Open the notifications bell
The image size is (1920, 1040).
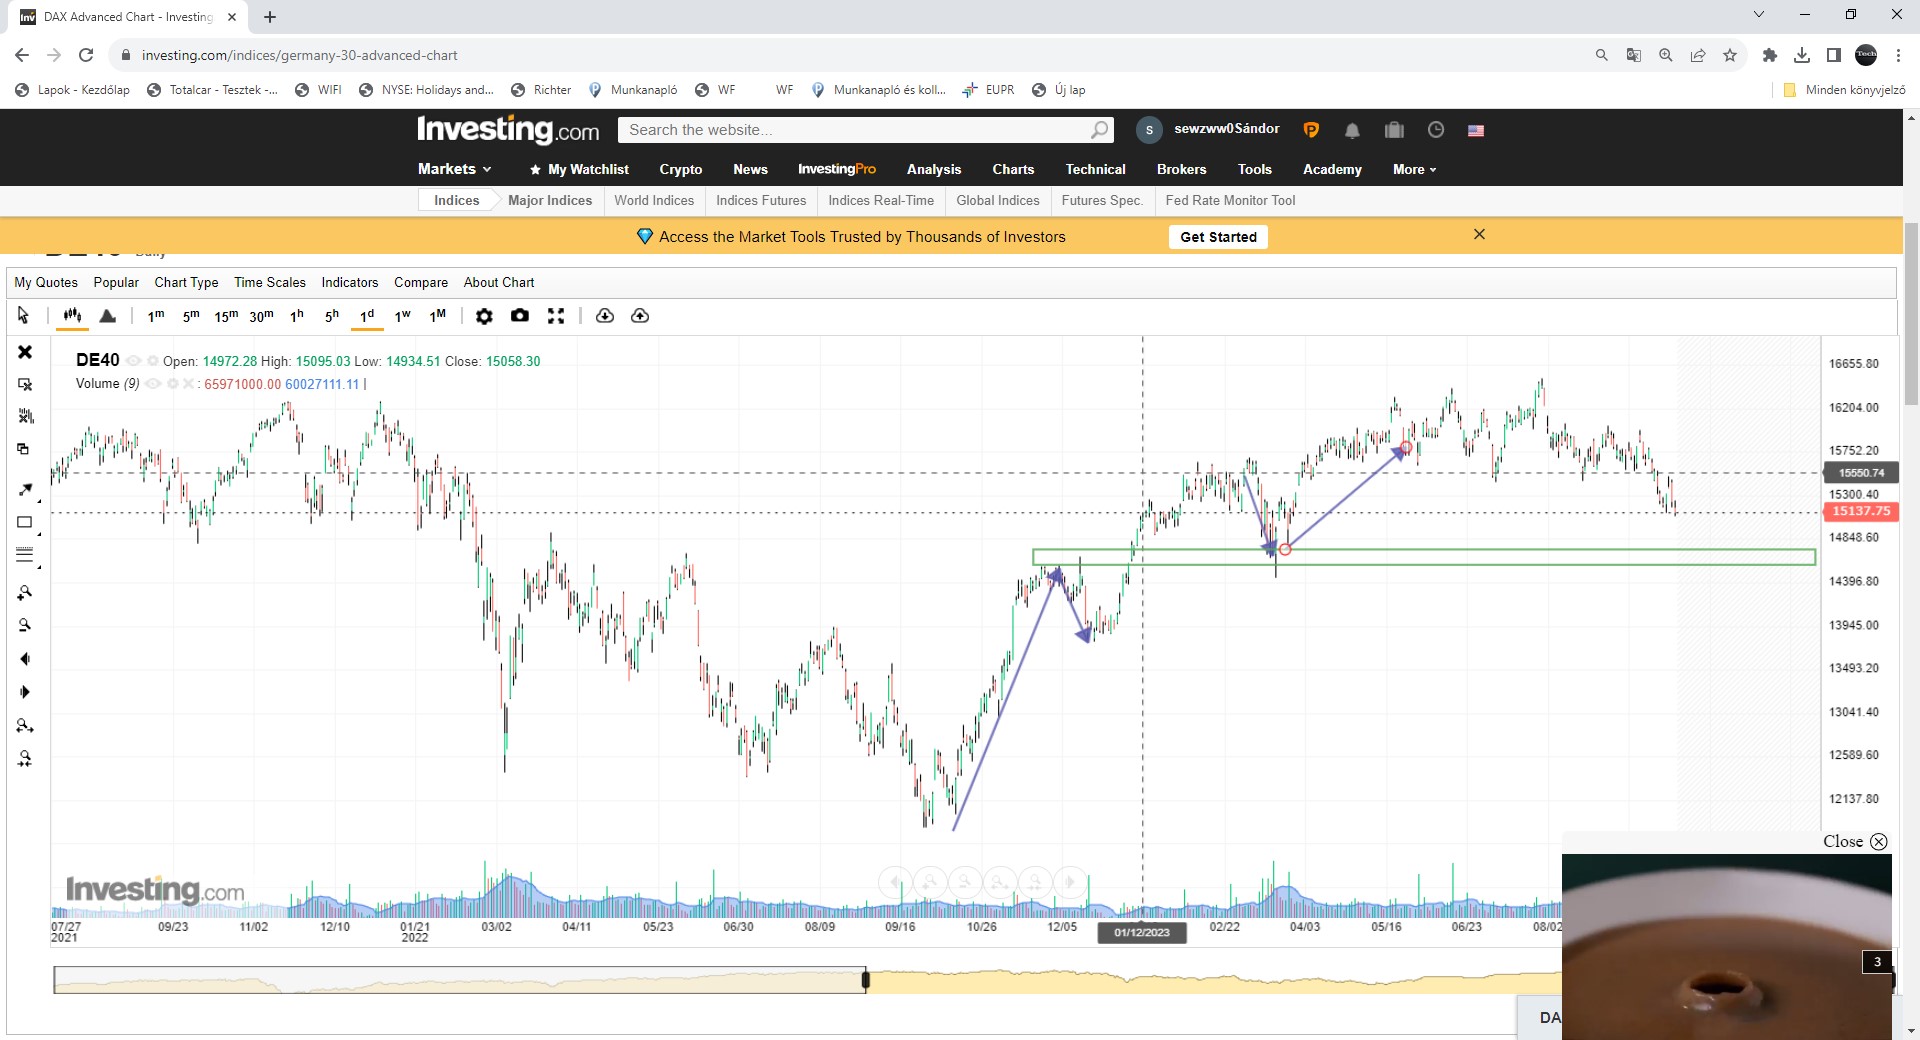click(1352, 130)
